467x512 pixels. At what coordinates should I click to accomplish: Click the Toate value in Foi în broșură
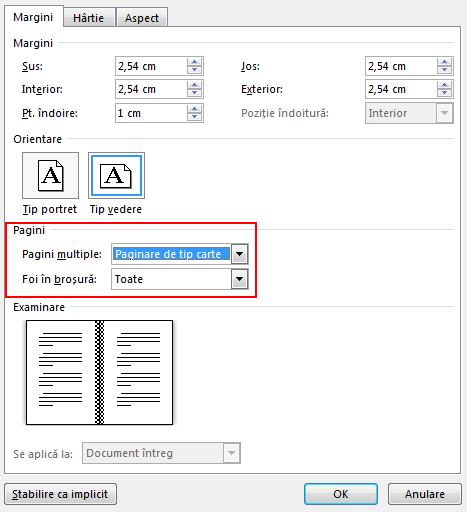point(129,279)
